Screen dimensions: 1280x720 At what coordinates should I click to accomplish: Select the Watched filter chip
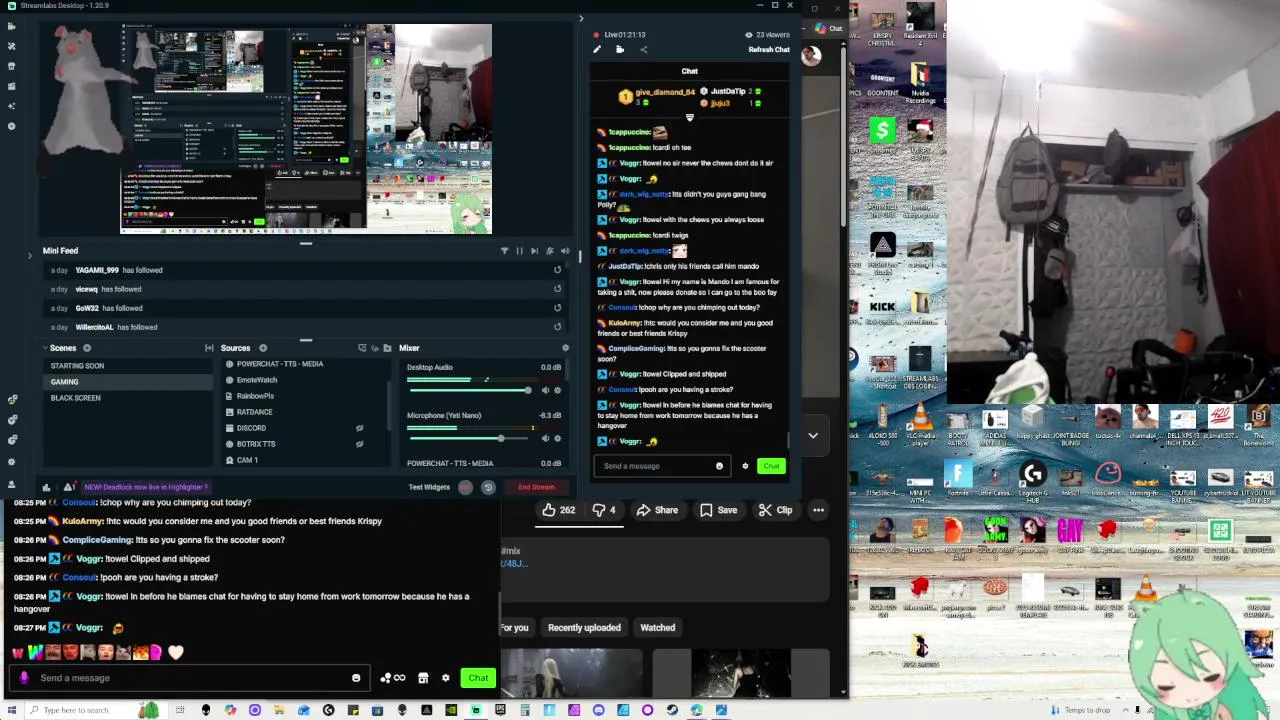coord(657,628)
